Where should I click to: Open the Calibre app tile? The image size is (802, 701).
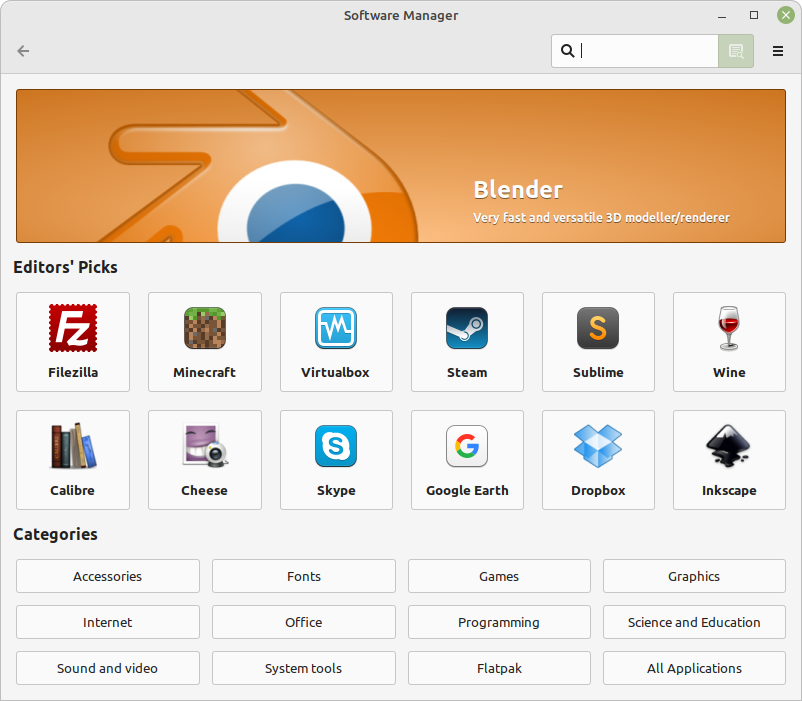(73, 460)
